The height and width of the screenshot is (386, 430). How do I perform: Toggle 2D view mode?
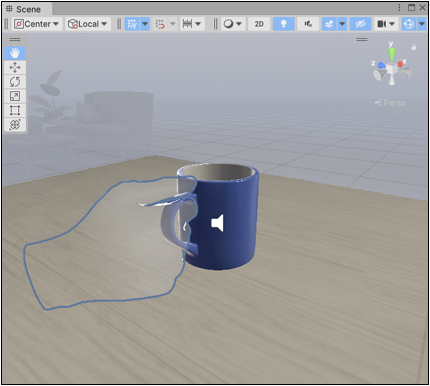coord(259,24)
